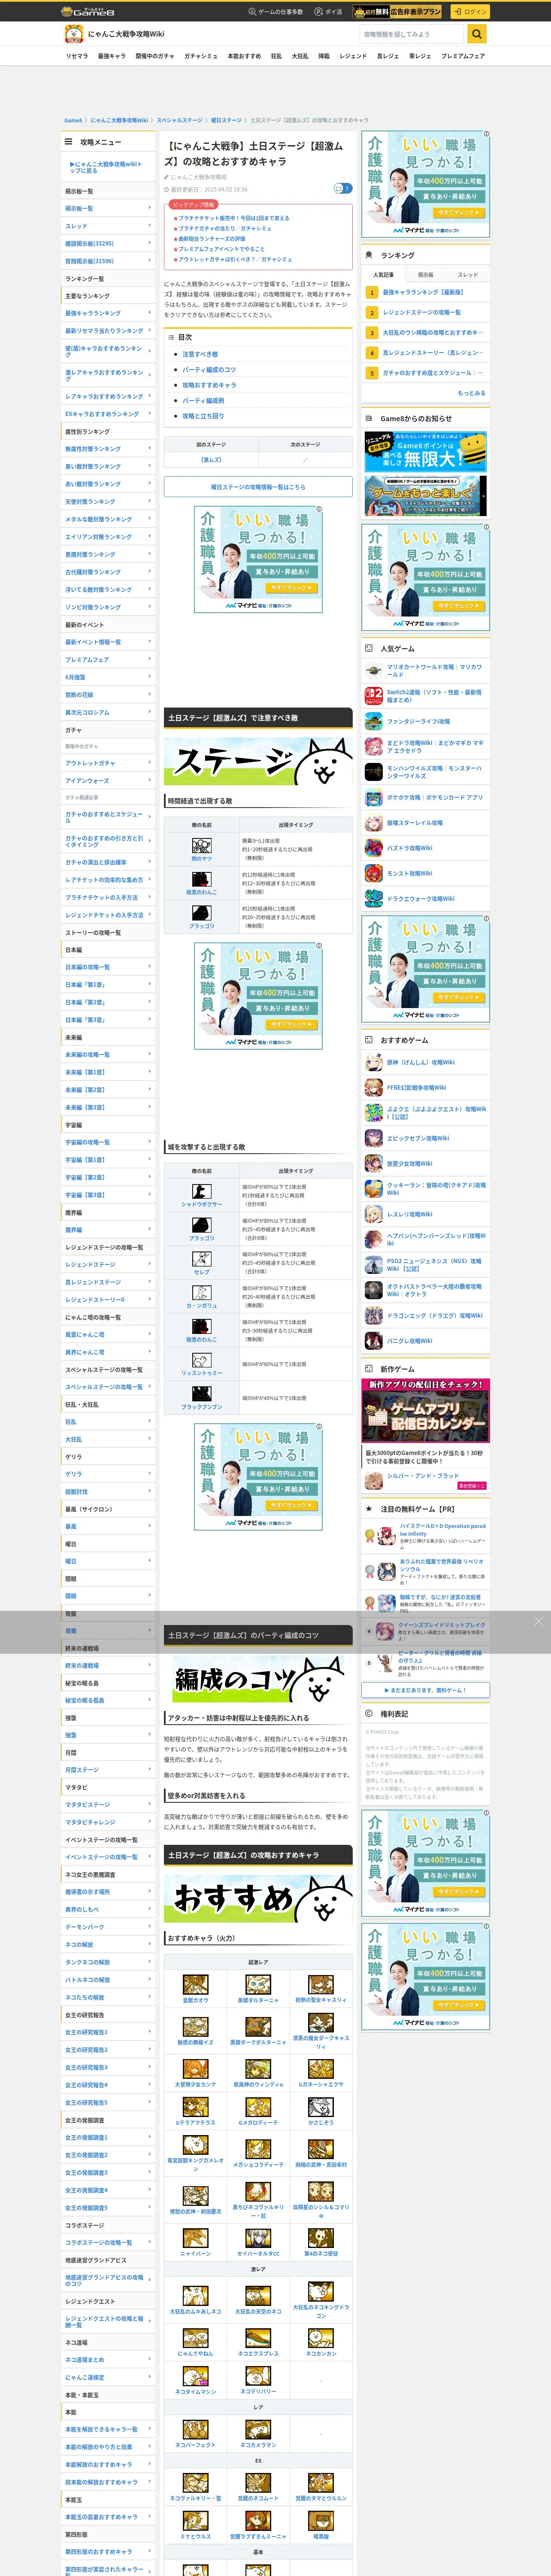Open the ガチャシミュ navigation menu item
This screenshot has width=551, height=2576.
pos(201,56)
